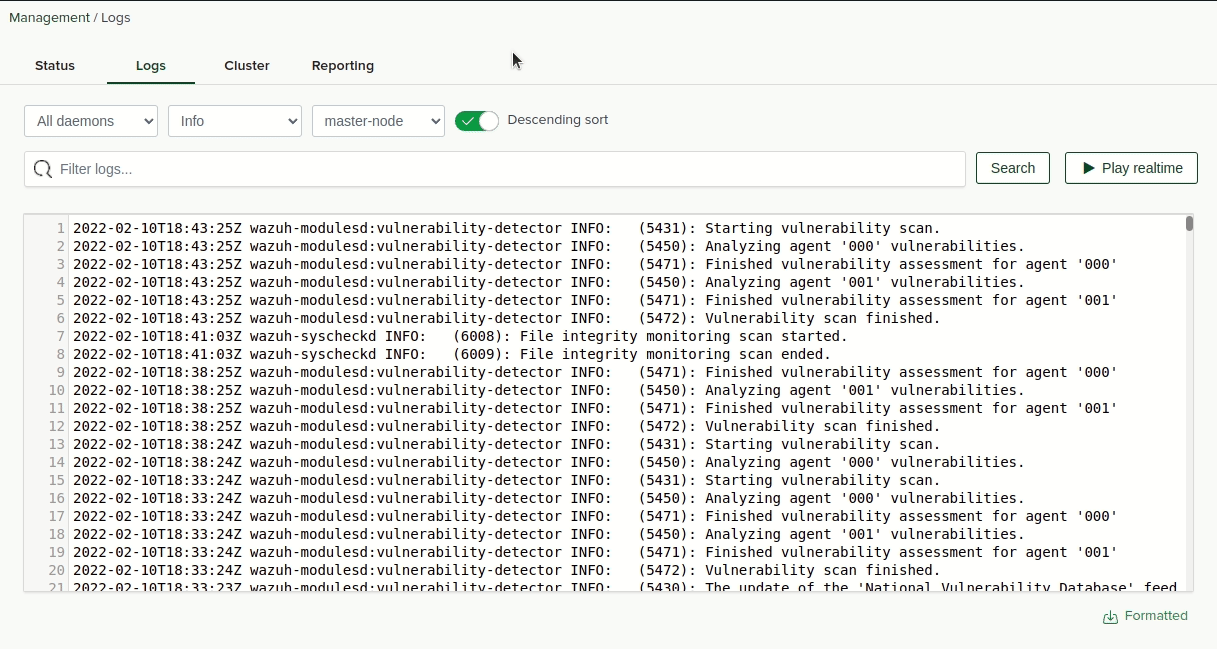This screenshot has width=1217, height=649.
Task: Open the Reporting tab
Action: [342, 65]
